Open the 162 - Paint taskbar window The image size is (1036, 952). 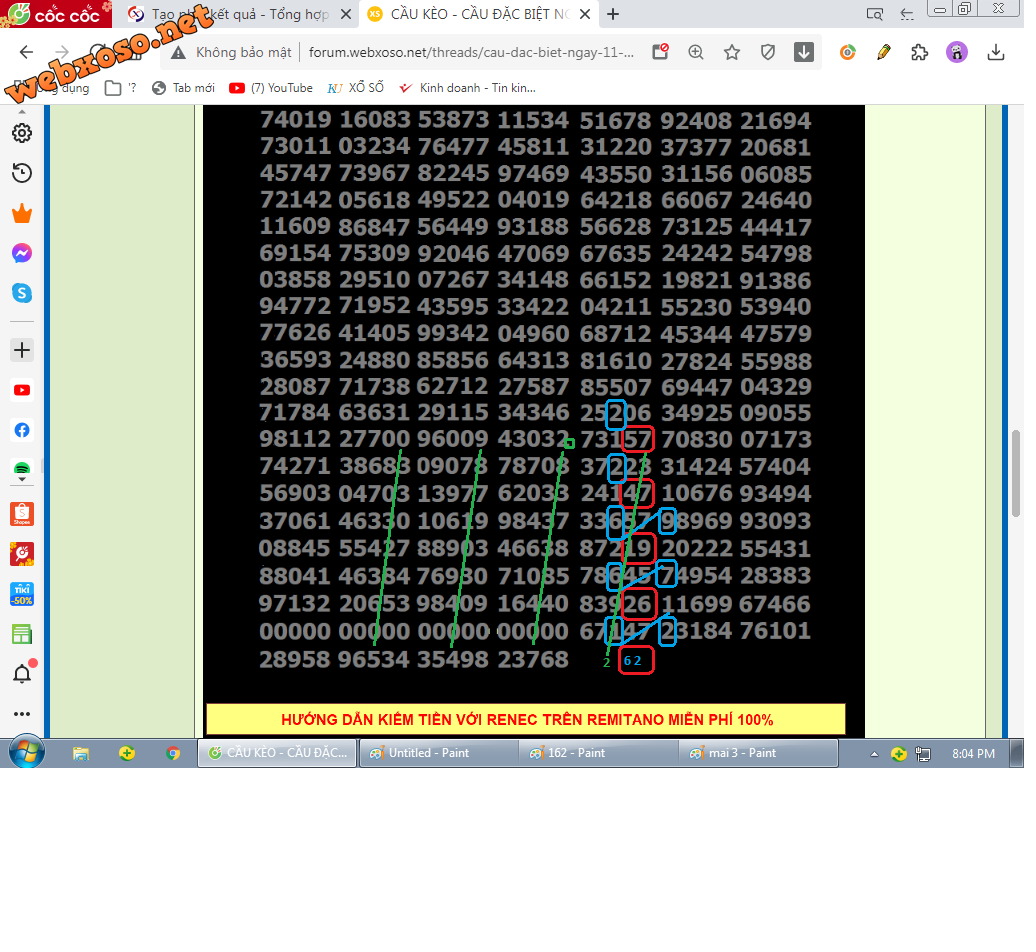(x=597, y=753)
